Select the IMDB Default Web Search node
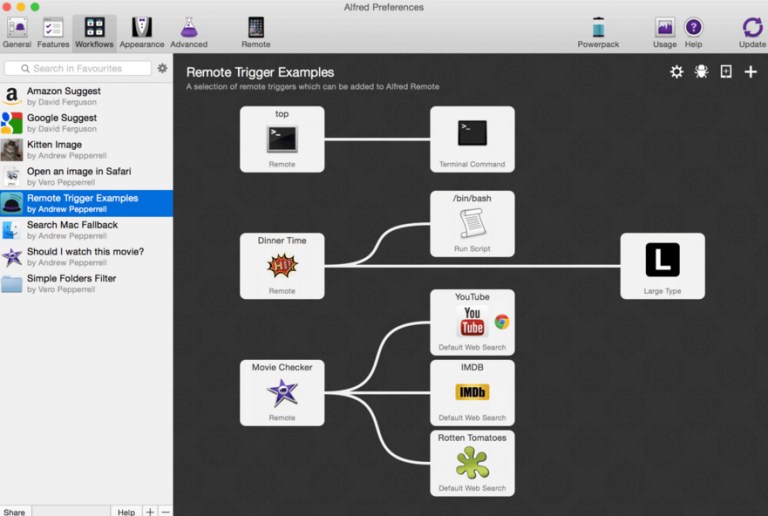The height and width of the screenshot is (516, 768). pyautogui.click(x=472, y=393)
